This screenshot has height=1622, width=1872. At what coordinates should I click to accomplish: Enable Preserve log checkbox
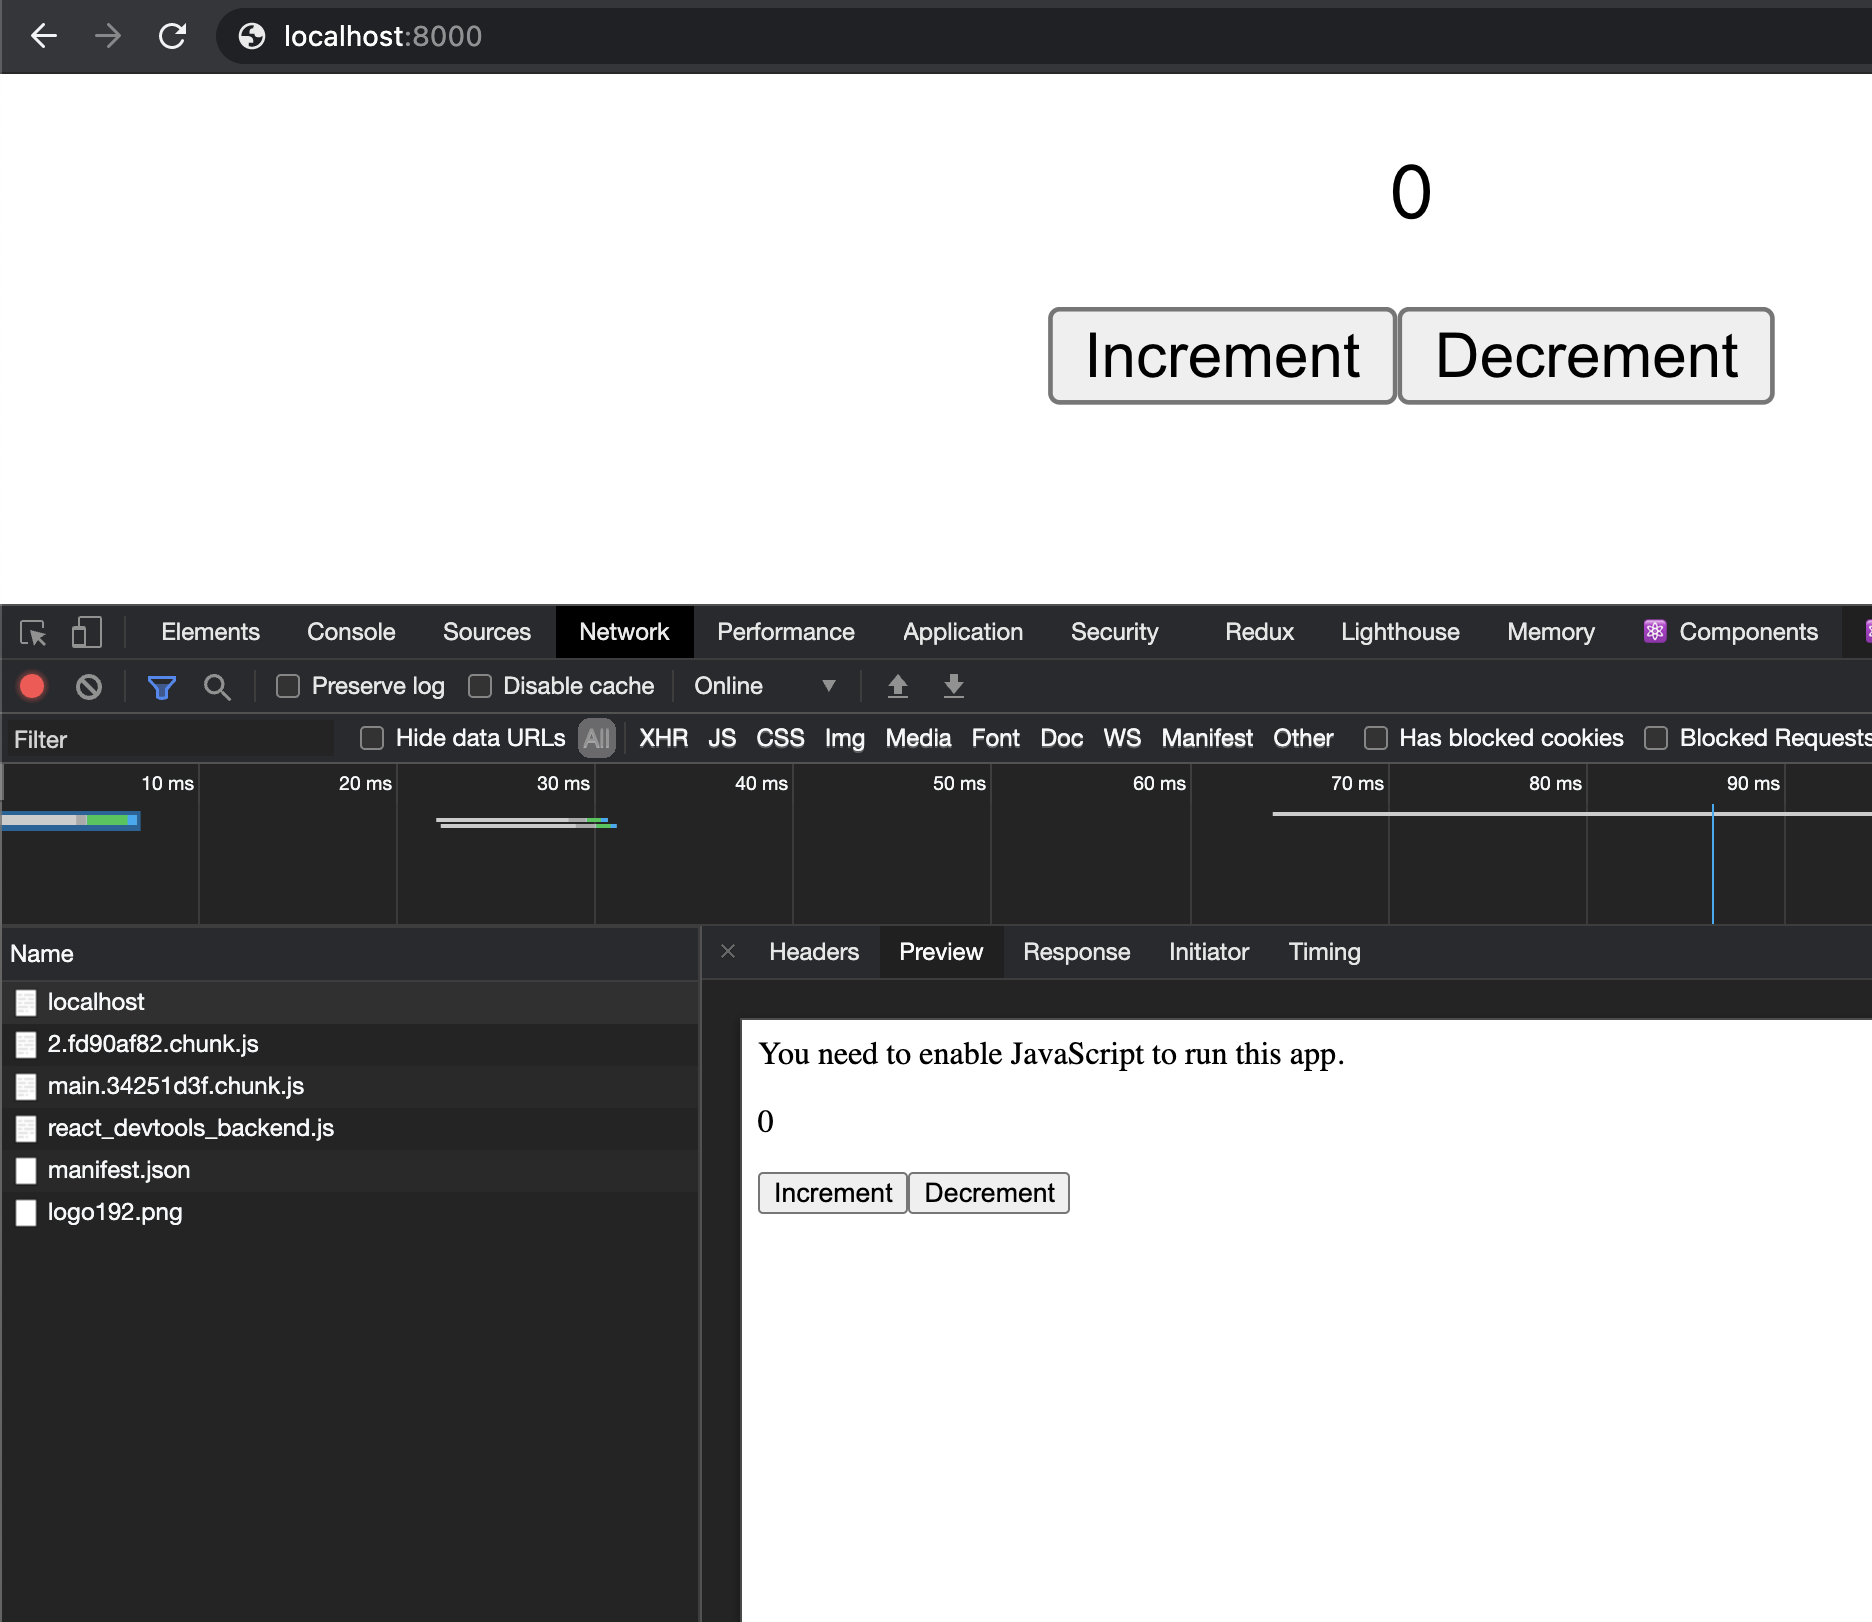(x=288, y=686)
